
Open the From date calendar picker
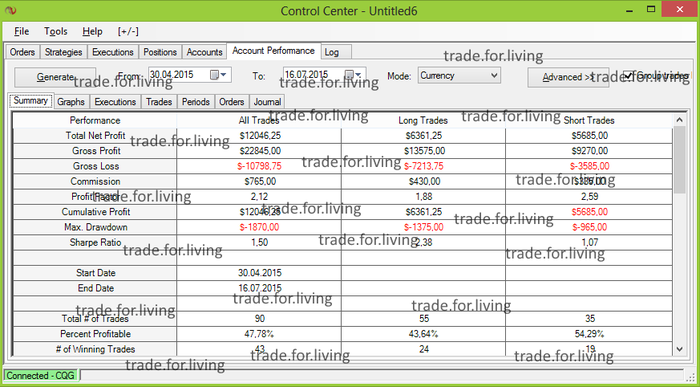(219, 75)
